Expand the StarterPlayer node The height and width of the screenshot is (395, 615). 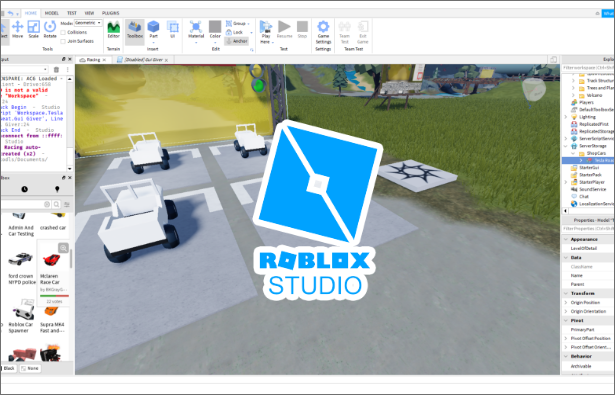tap(566, 182)
